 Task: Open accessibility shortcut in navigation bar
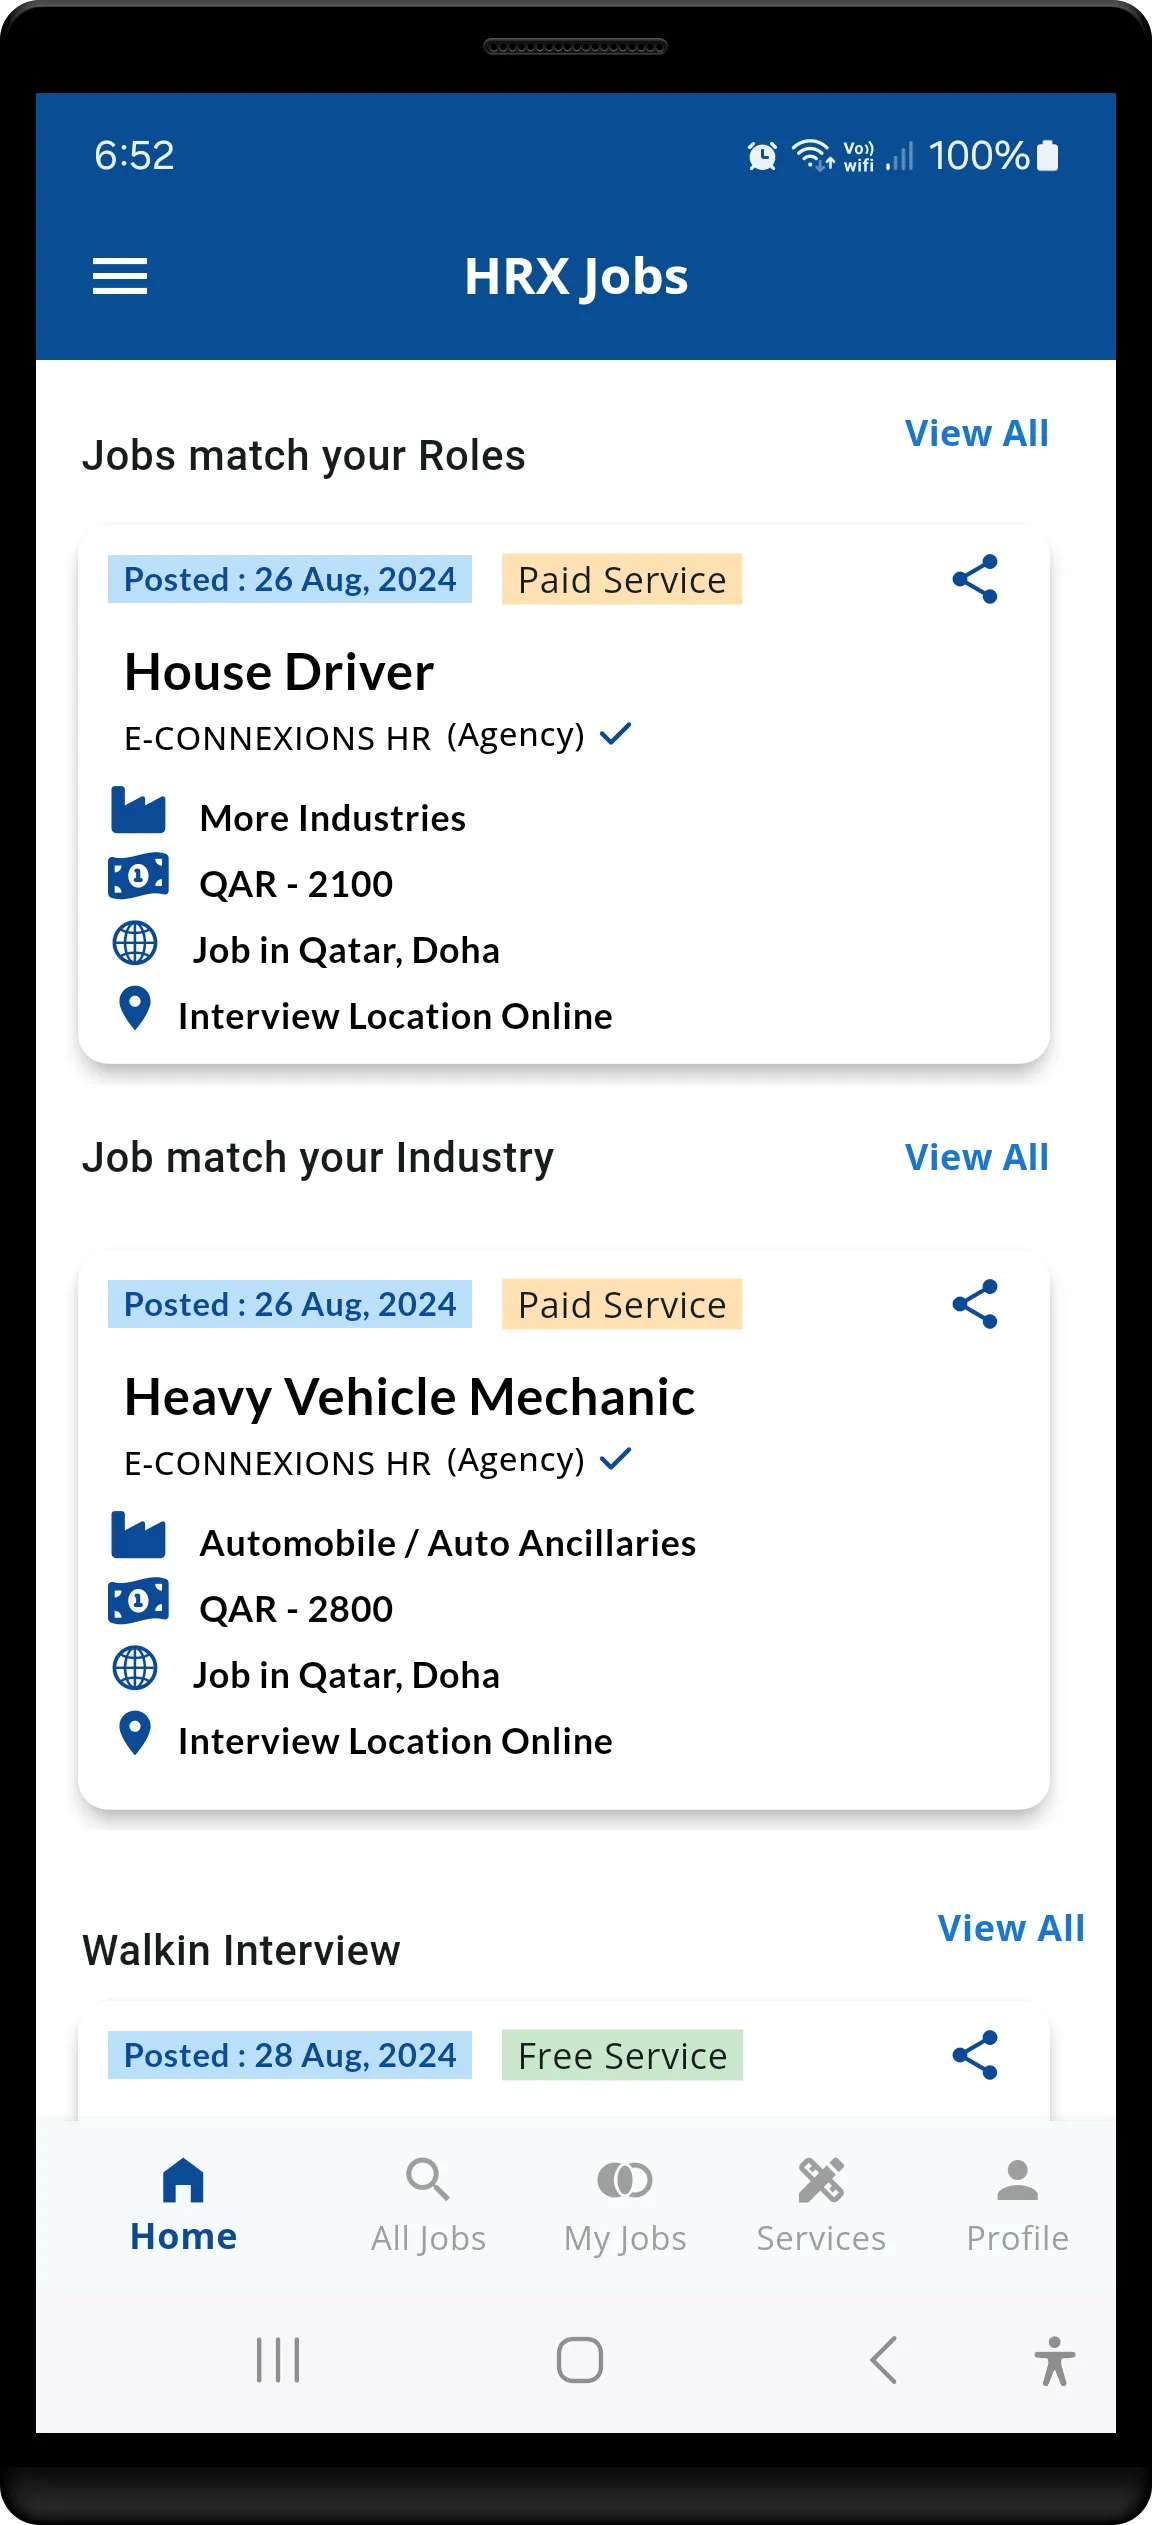coord(1054,2361)
